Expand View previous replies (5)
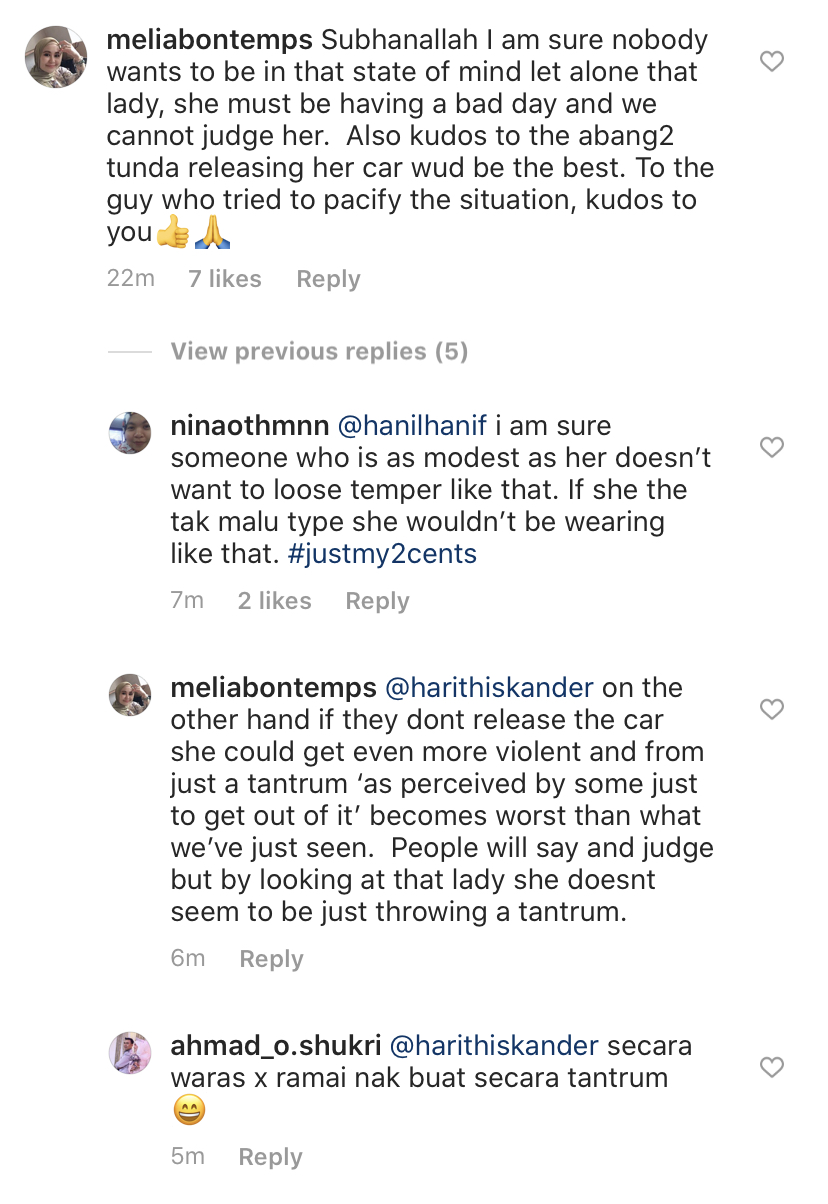The width and height of the screenshot is (828, 1204). click(x=319, y=351)
